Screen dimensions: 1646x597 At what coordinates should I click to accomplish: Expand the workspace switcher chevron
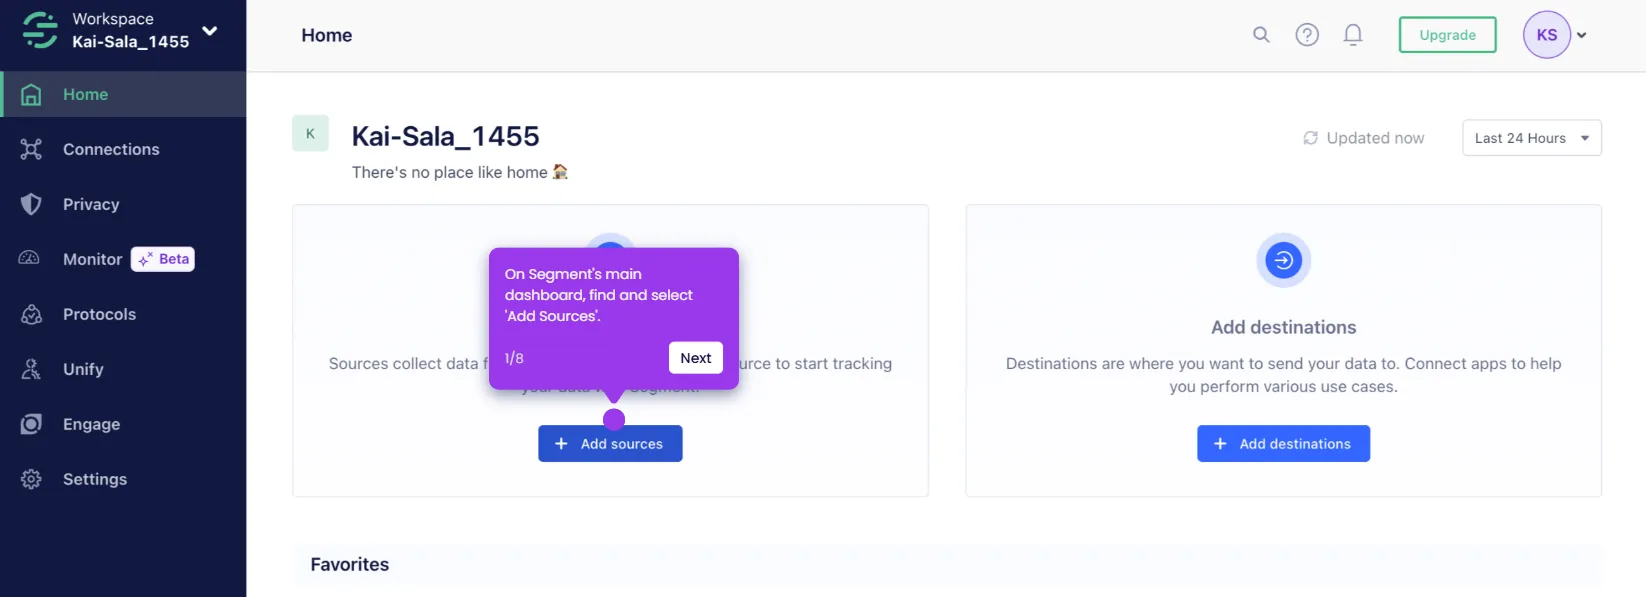click(x=210, y=31)
